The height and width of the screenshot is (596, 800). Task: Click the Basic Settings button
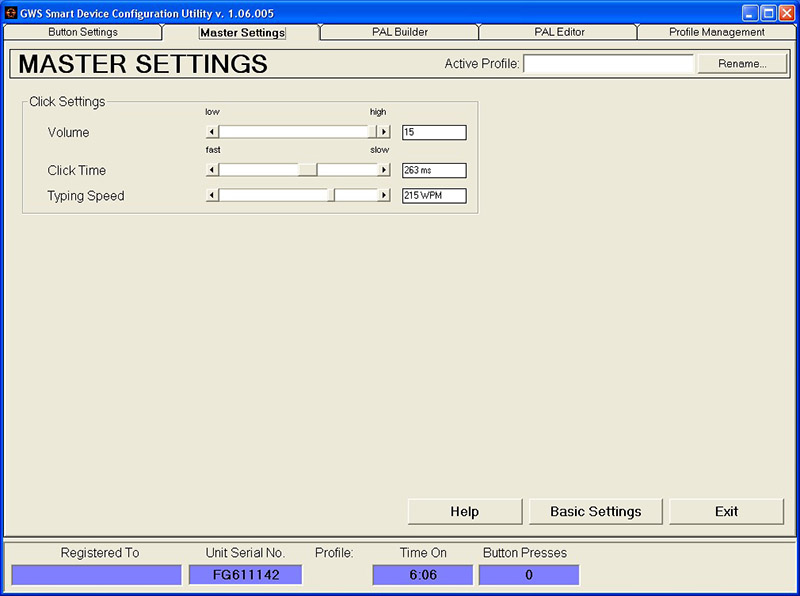click(x=595, y=511)
